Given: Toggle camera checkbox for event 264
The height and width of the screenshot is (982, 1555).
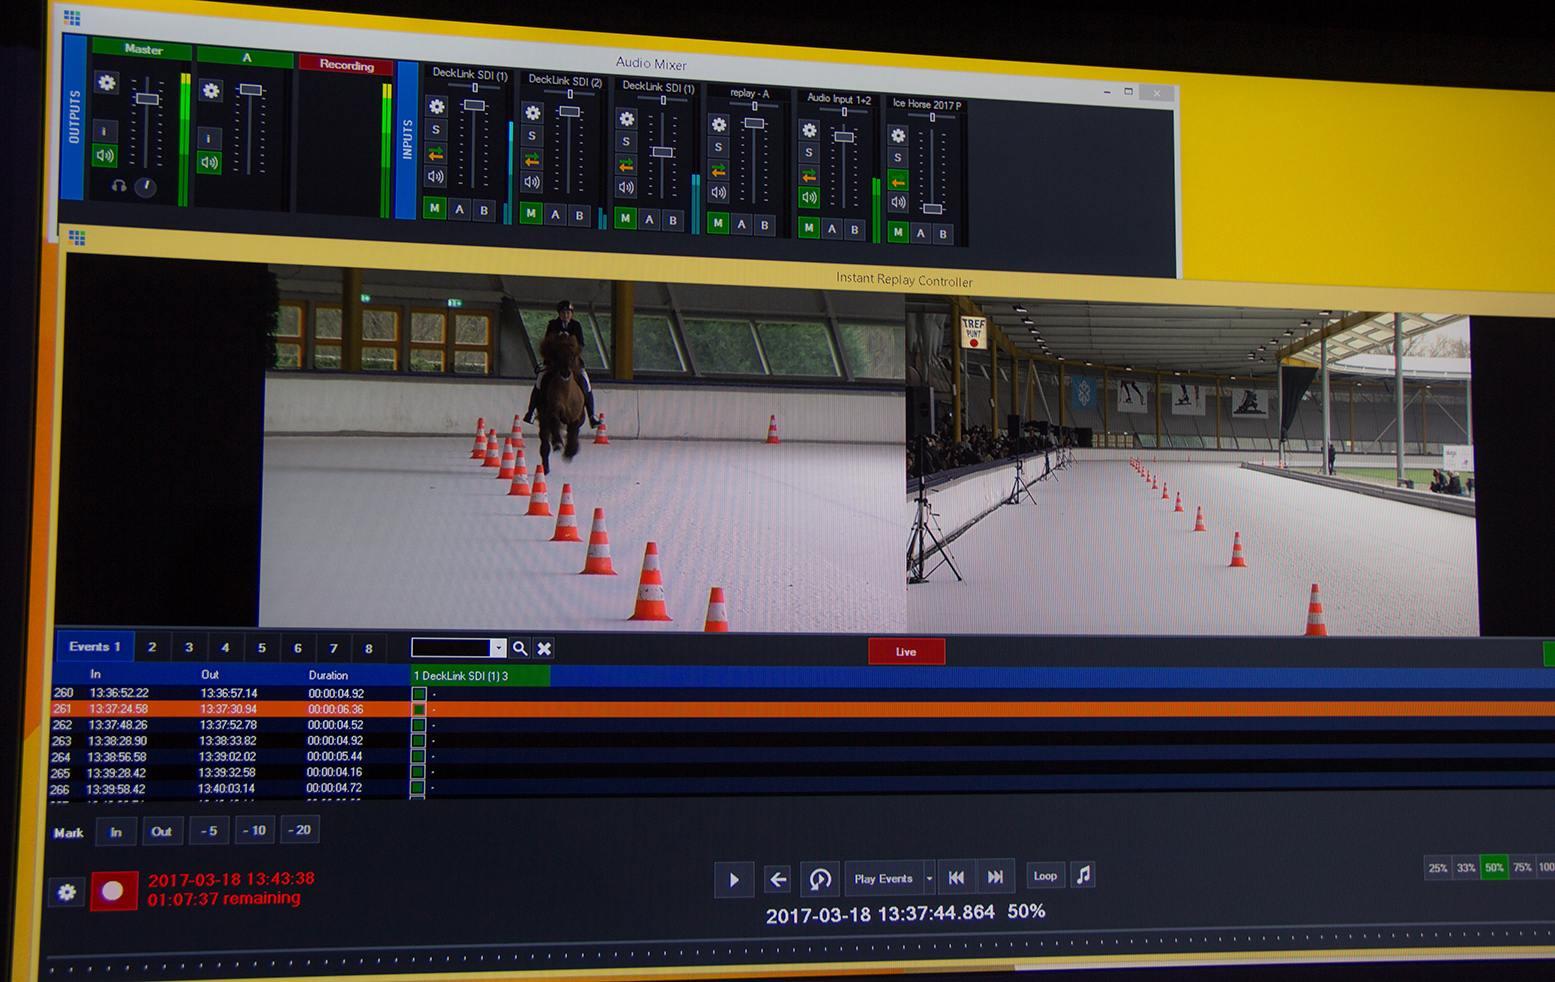Looking at the screenshot, I should coord(418,757).
